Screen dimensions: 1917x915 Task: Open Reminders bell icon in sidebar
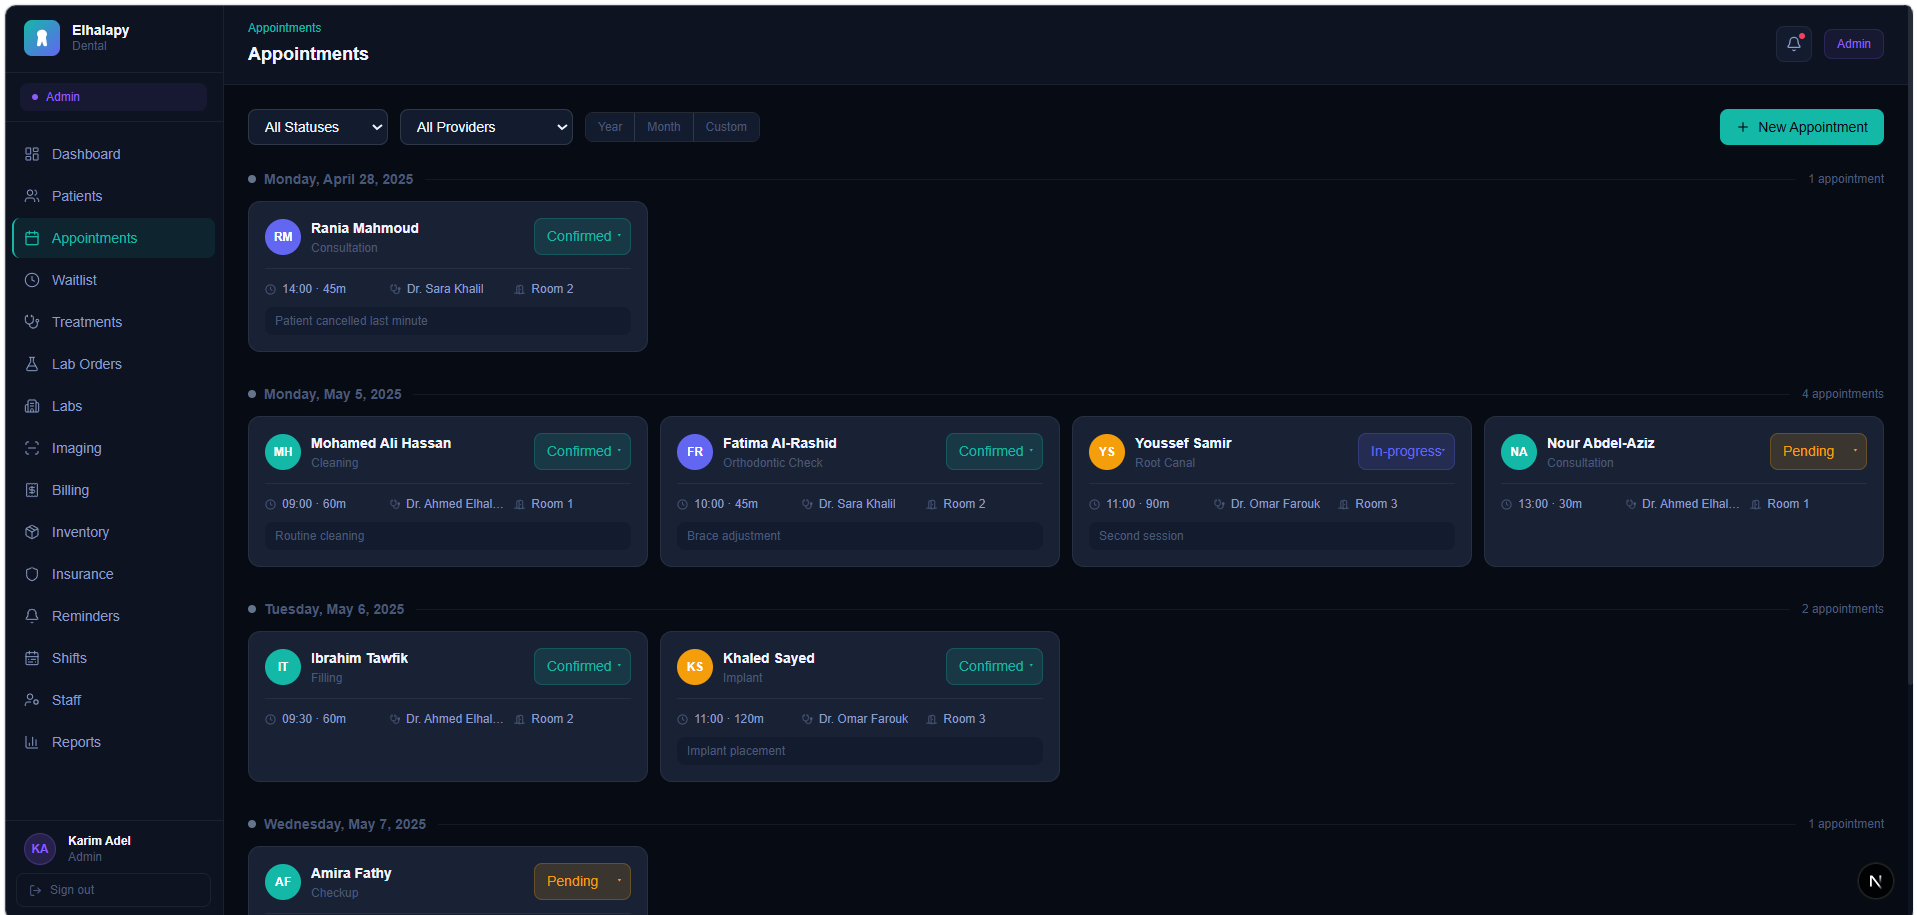(32, 616)
